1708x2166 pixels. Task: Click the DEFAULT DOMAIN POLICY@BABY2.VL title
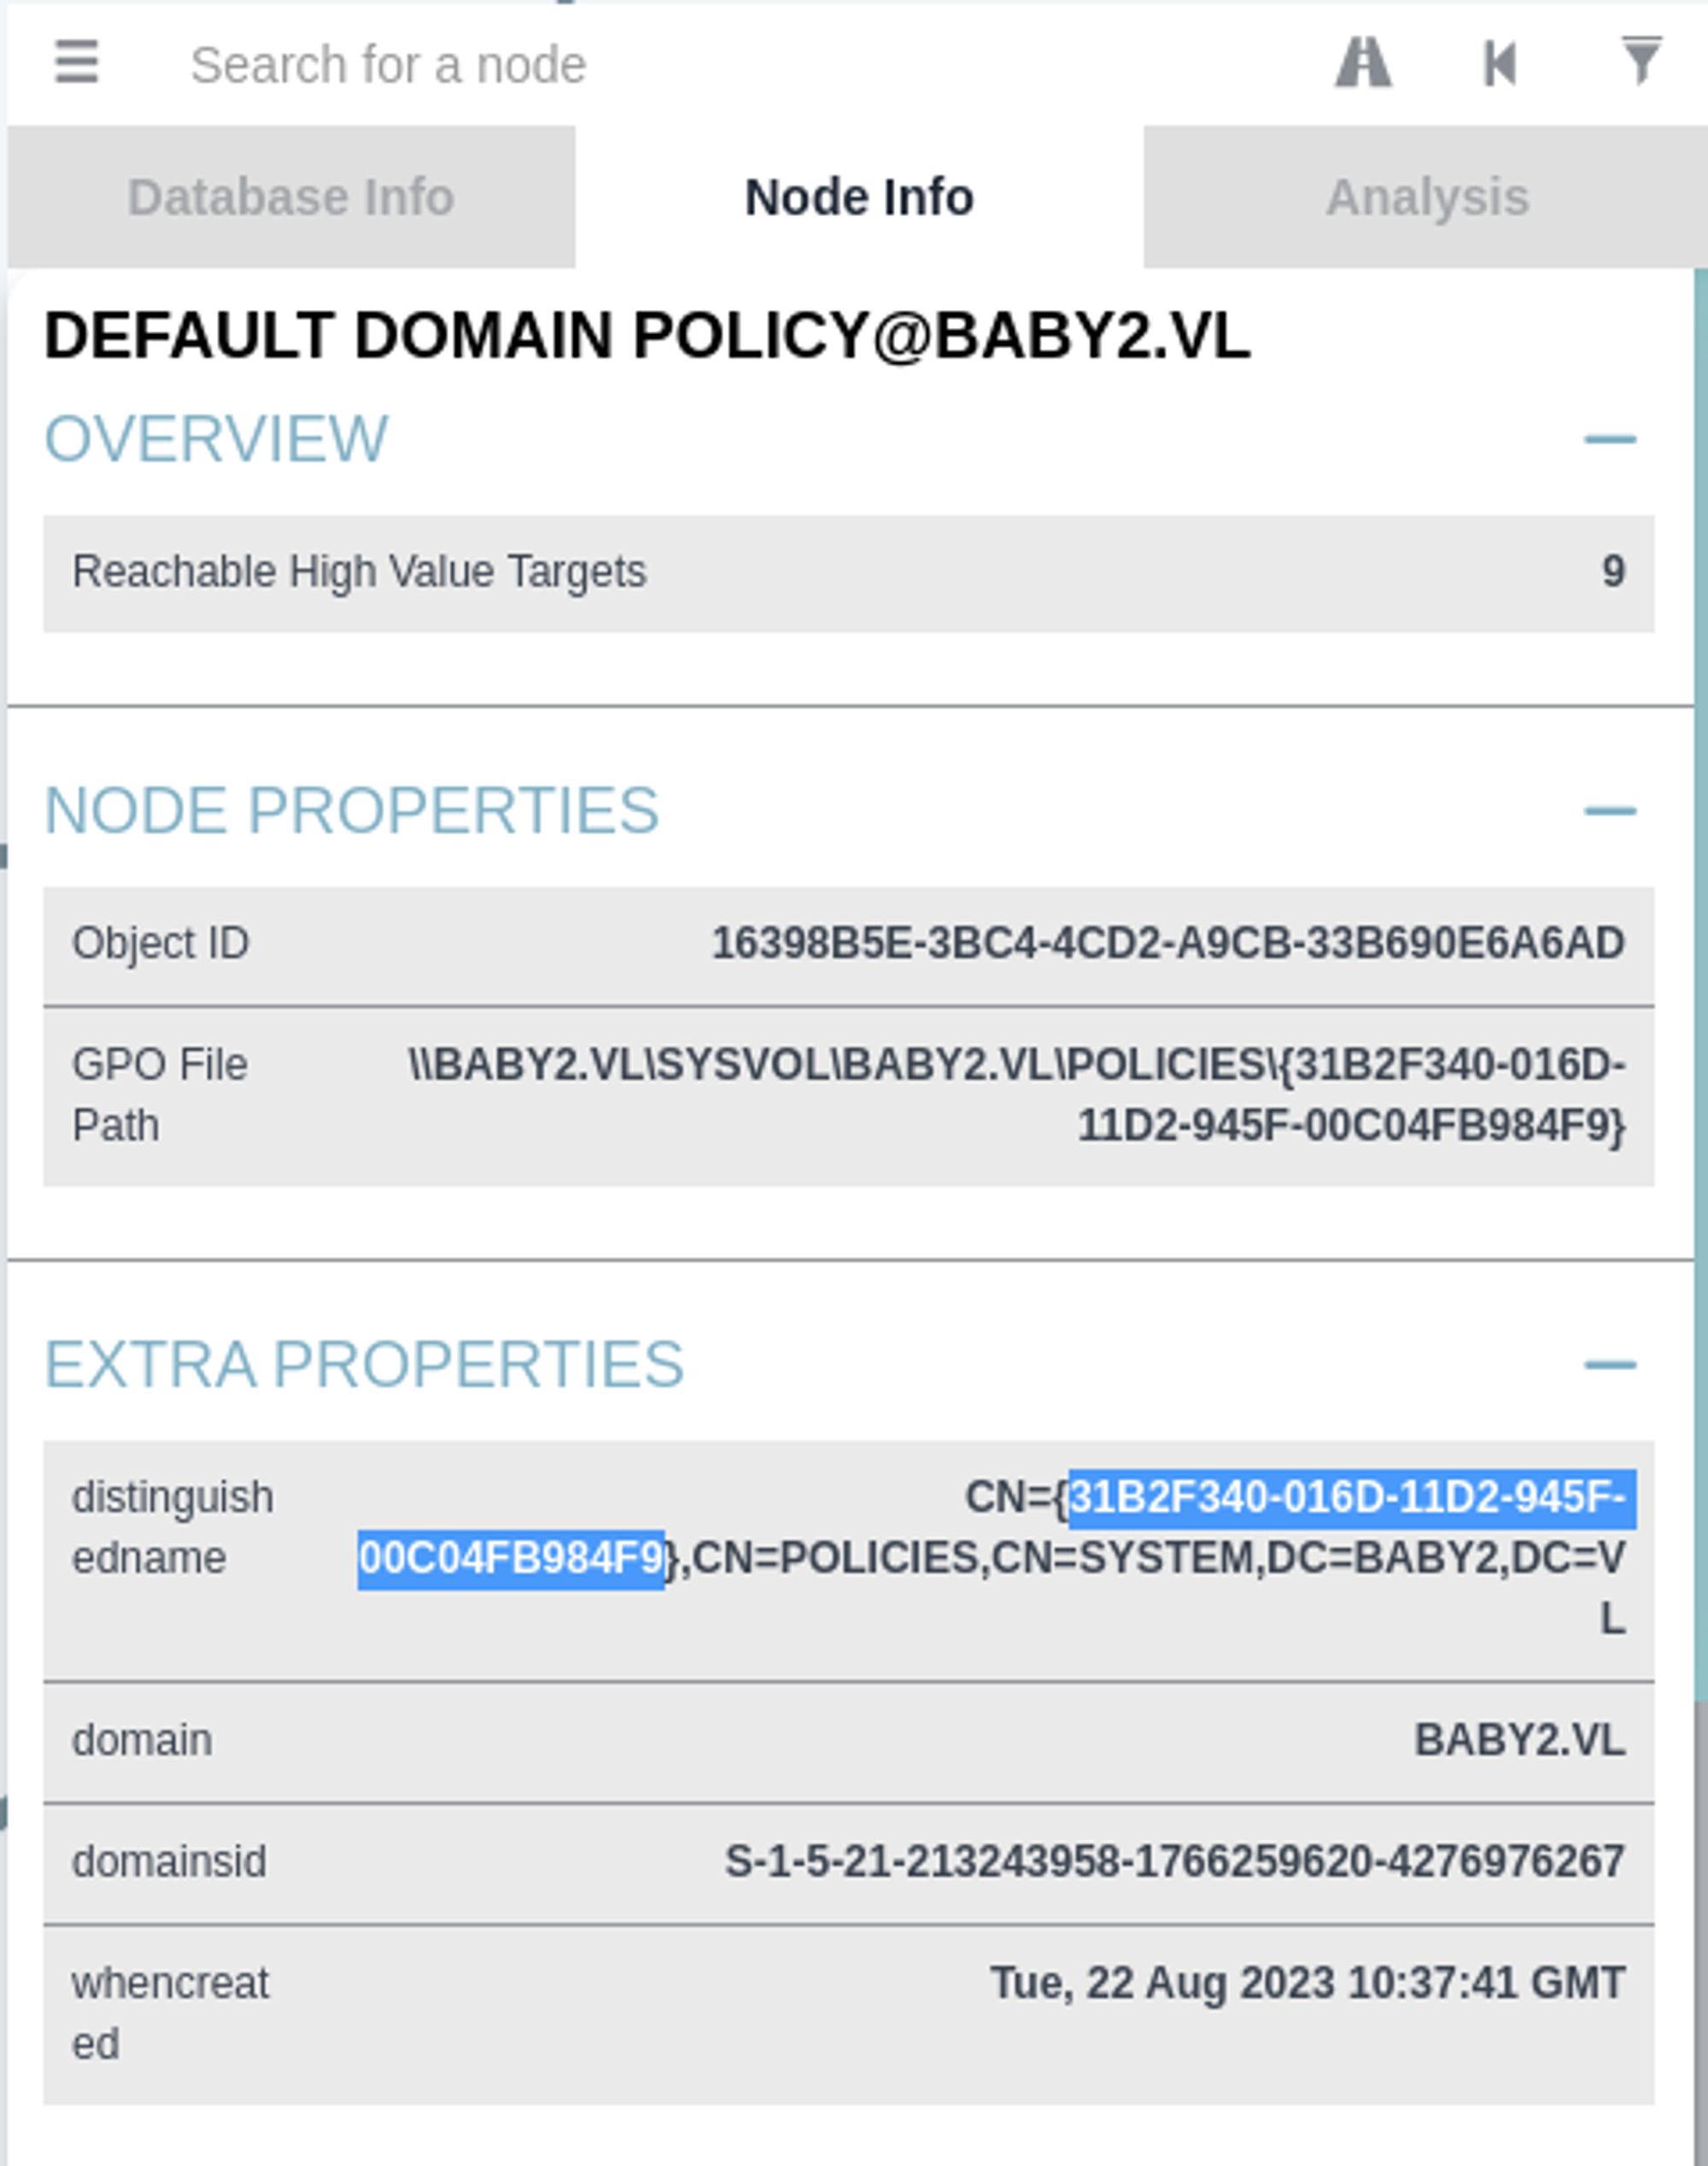pyautogui.click(x=647, y=336)
